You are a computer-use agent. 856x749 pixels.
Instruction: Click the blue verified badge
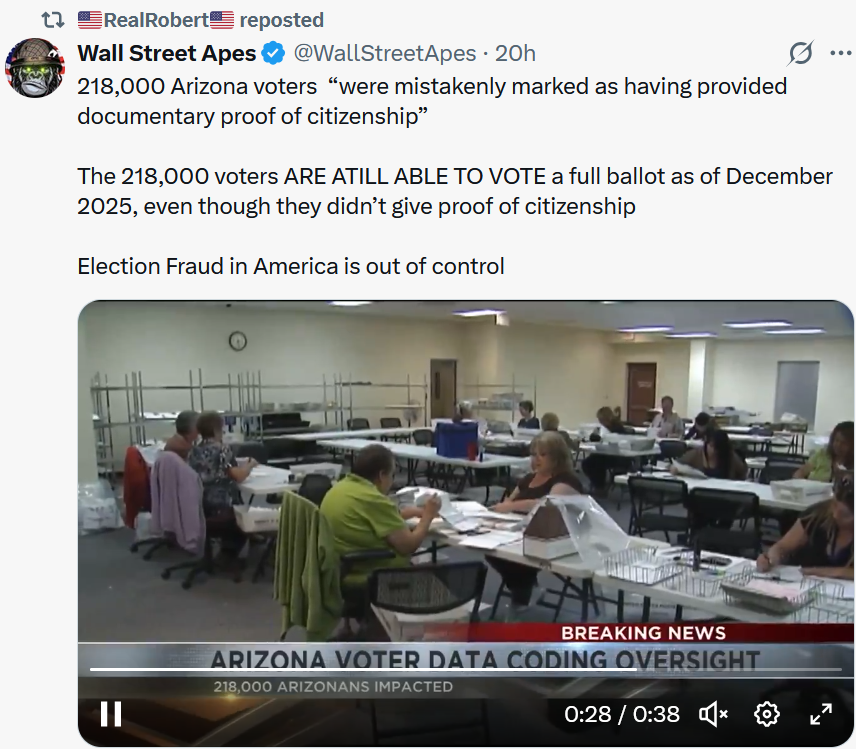[x=272, y=53]
